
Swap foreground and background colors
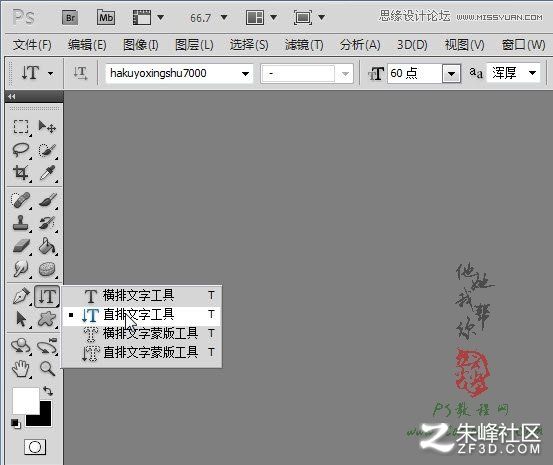click(48, 391)
